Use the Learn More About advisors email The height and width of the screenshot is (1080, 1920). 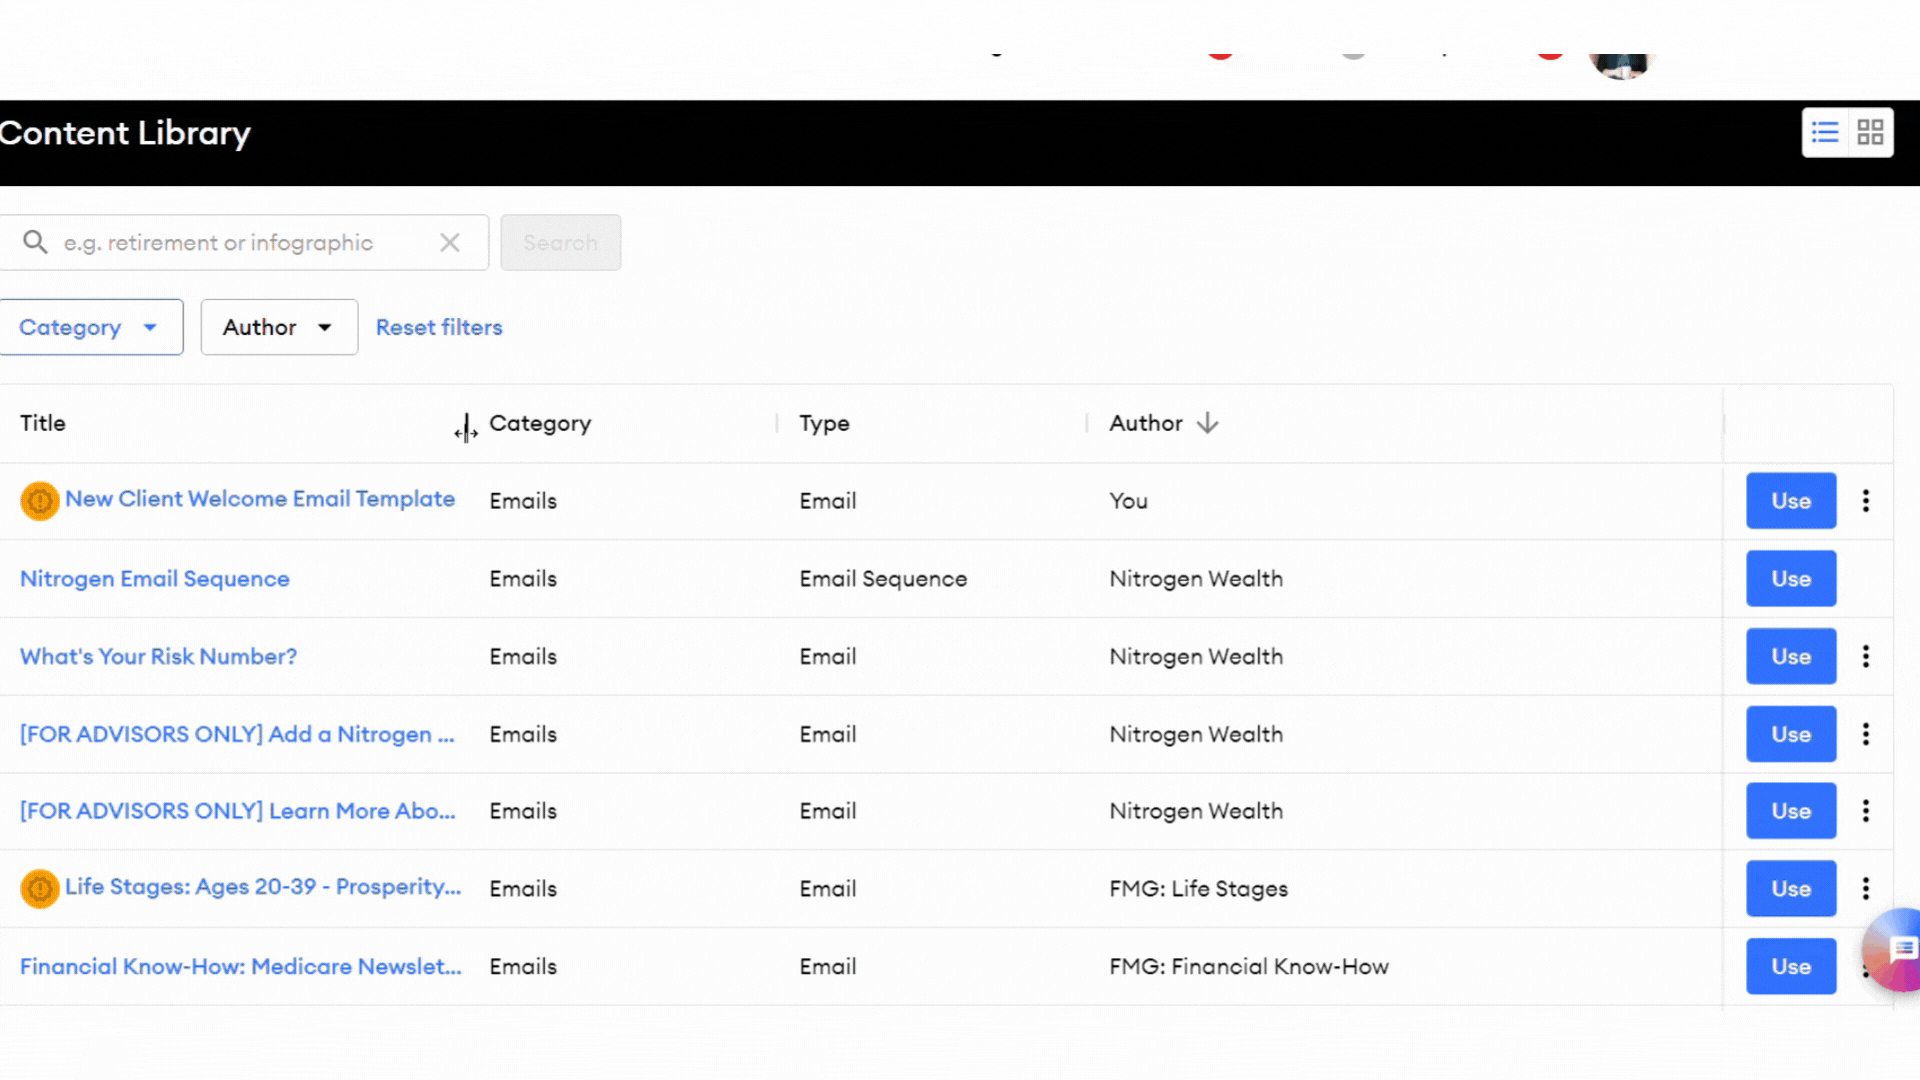(1791, 811)
